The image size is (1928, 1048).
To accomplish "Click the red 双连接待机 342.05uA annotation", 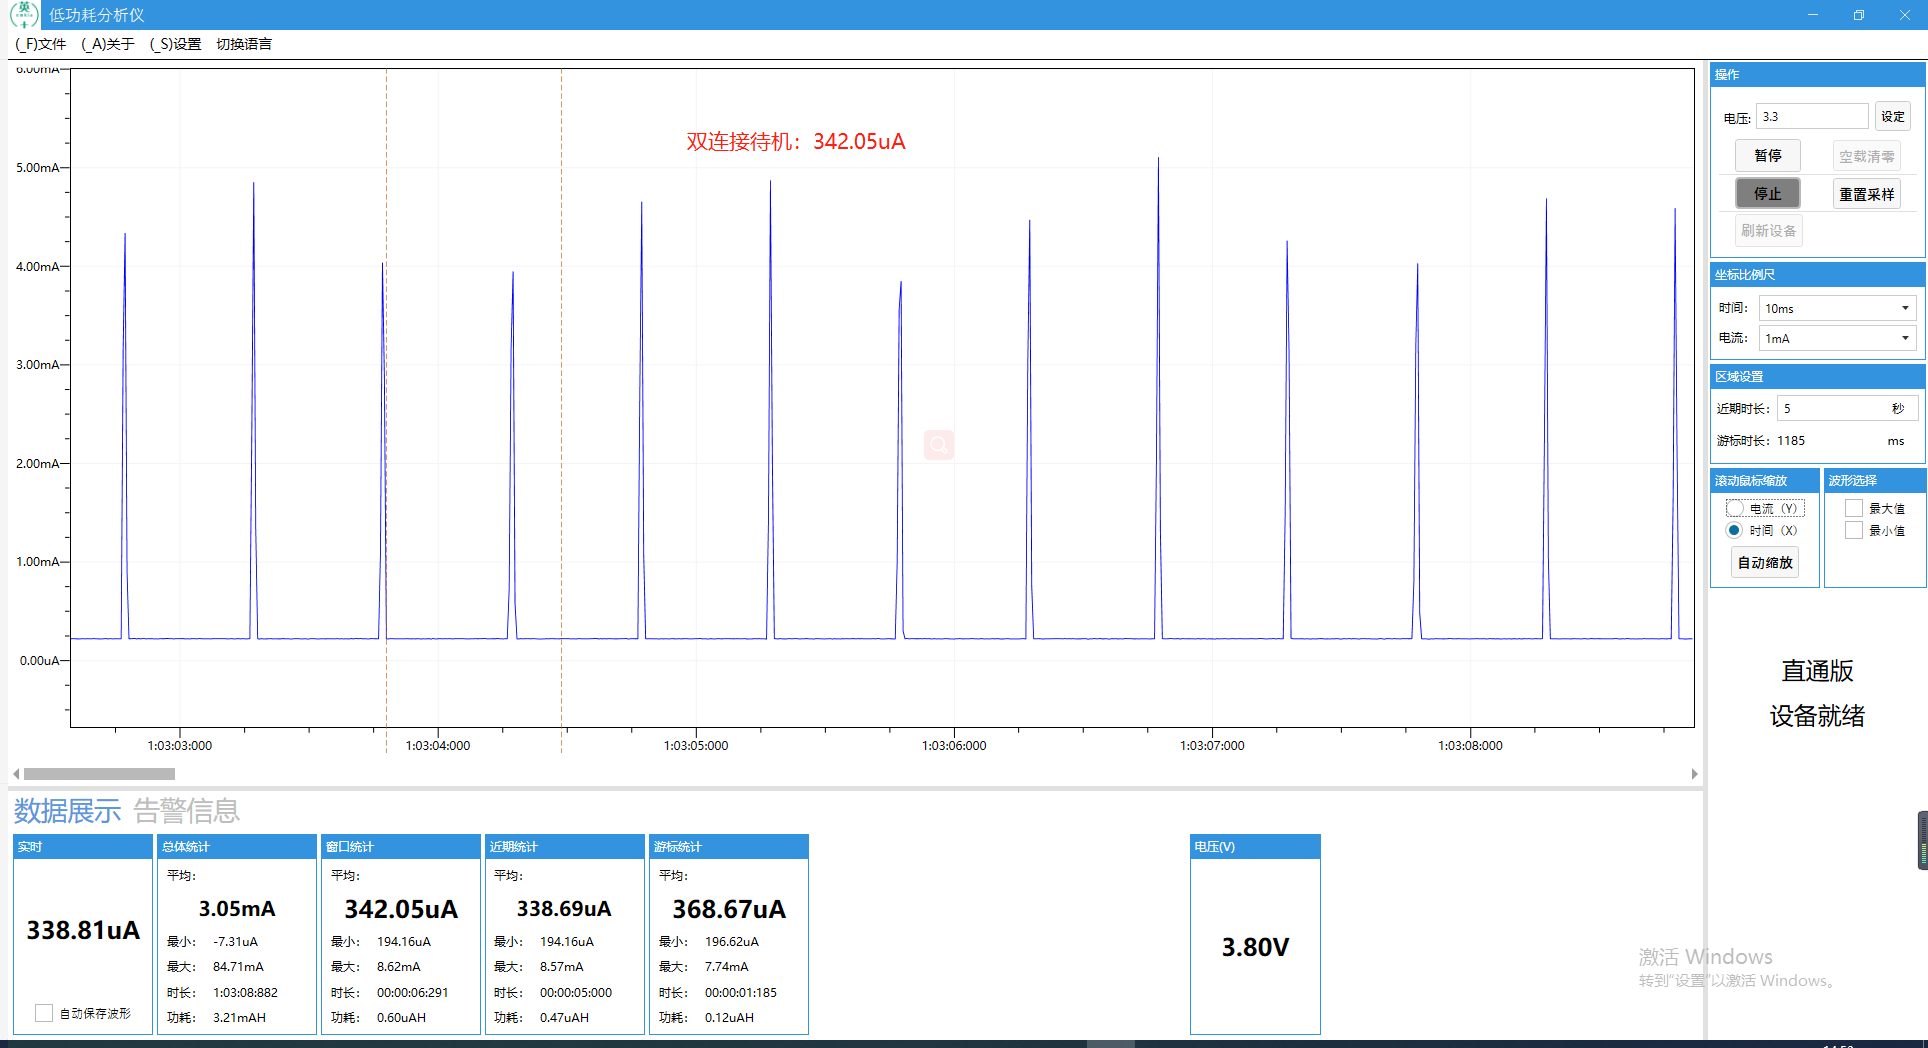I will pos(796,141).
